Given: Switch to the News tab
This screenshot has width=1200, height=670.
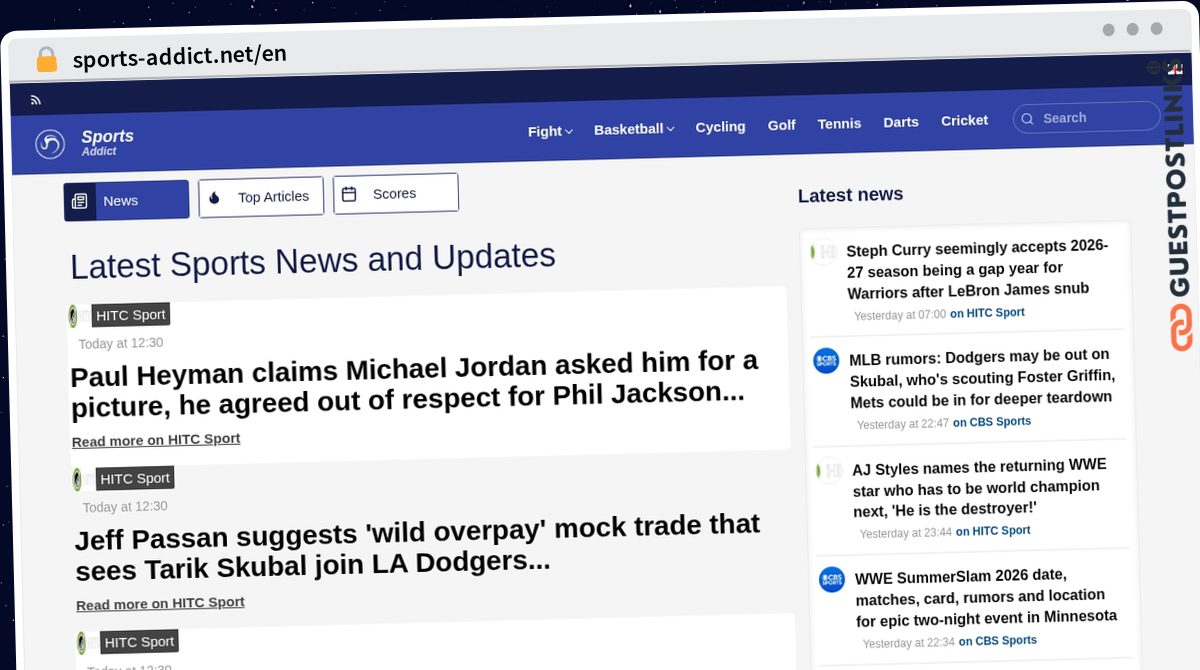Looking at the screenshot, I should click(126, 200).
